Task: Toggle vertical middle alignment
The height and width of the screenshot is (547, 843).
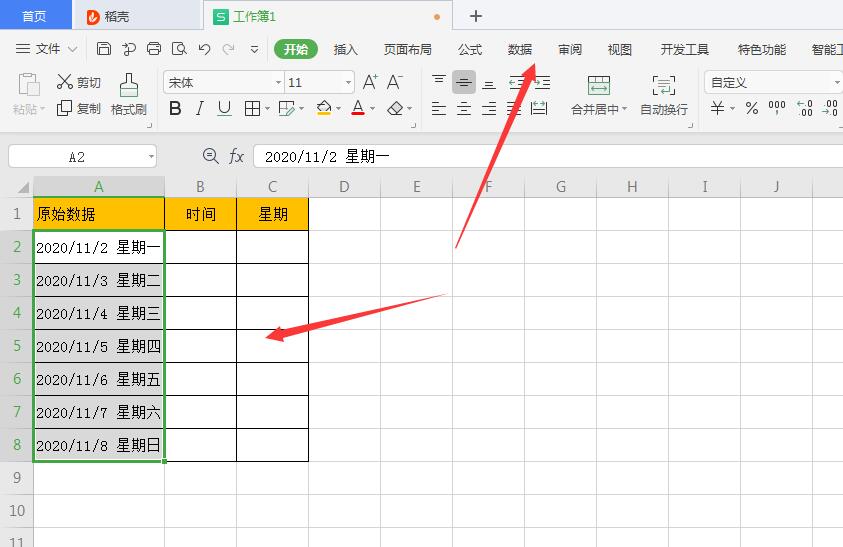Action: tap(463, 82)
